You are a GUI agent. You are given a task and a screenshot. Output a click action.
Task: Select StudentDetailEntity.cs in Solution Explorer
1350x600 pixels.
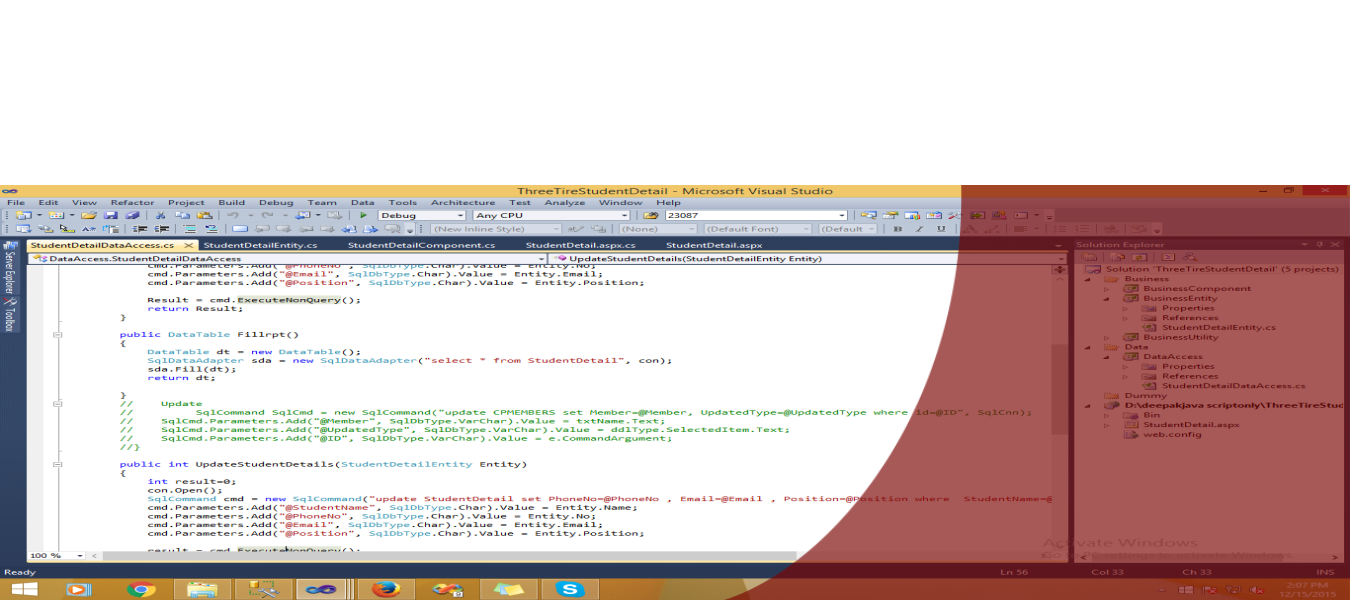click(1218, 328)
